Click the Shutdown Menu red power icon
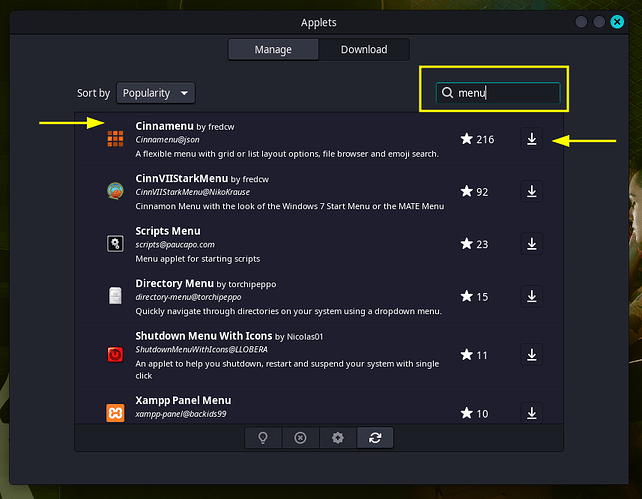Viewport: 642px width, 499px height. [116, 354]
